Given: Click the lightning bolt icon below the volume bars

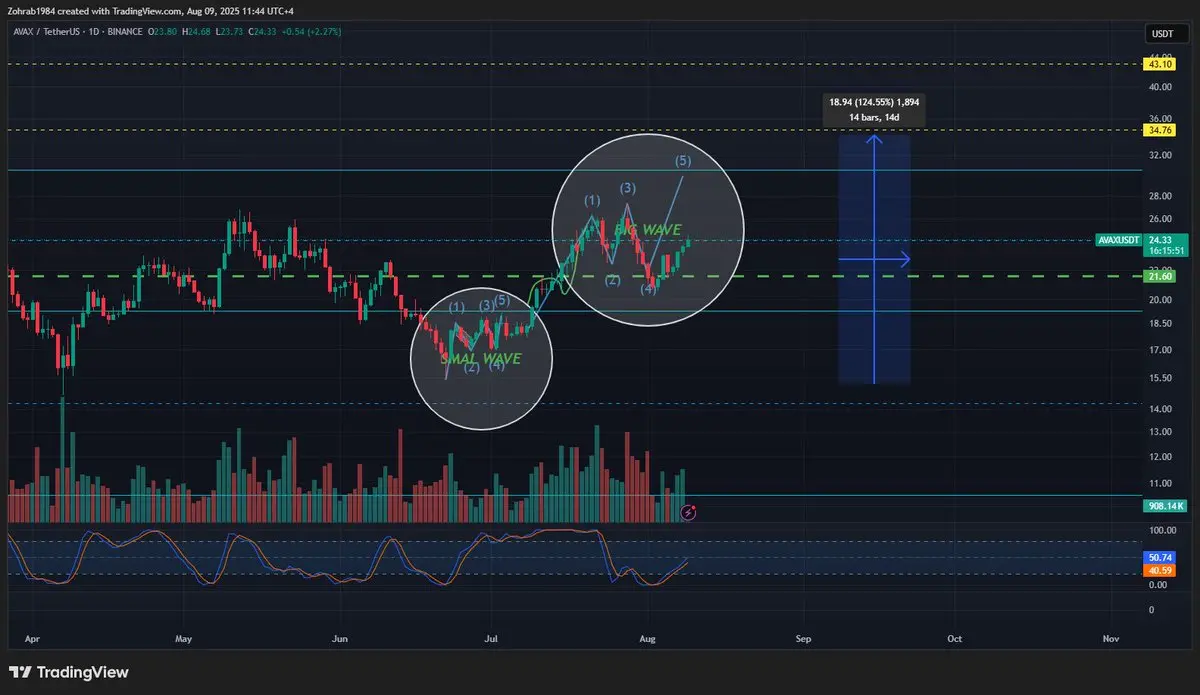Looking at the screenshot, I should tap(688, 512).
